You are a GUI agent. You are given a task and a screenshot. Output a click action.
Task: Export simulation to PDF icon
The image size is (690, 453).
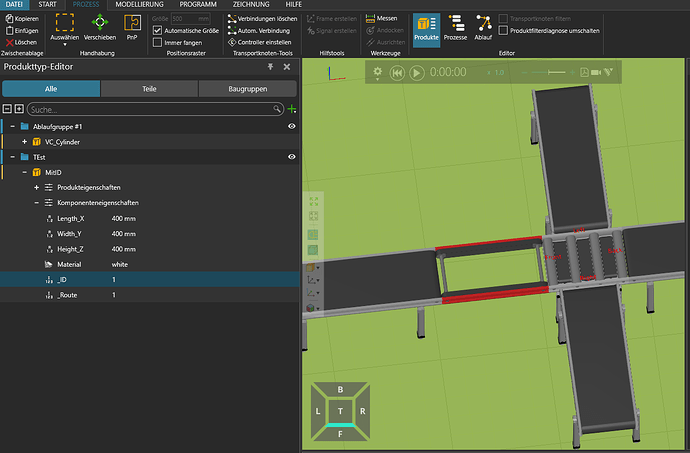pyautogui.click(x=584, y=72)
